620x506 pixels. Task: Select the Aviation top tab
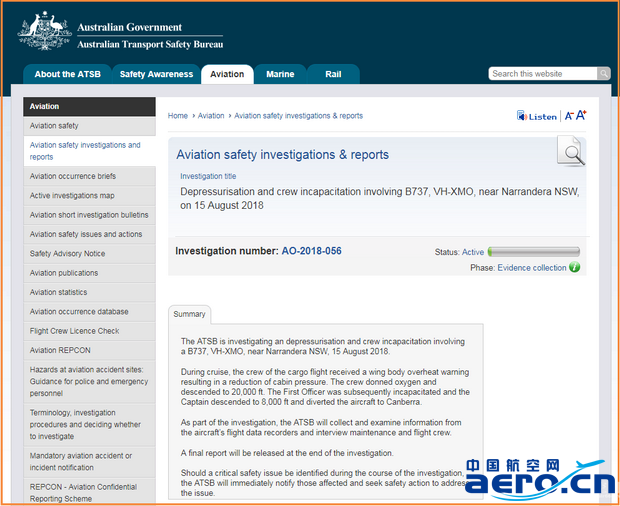(x=227, y=74)
